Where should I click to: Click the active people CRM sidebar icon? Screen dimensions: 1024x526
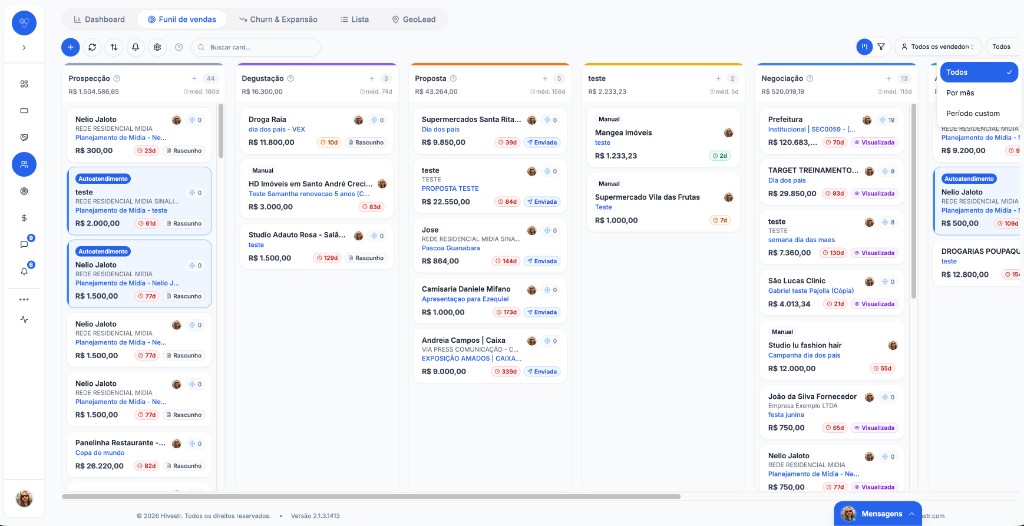[24, 164]
